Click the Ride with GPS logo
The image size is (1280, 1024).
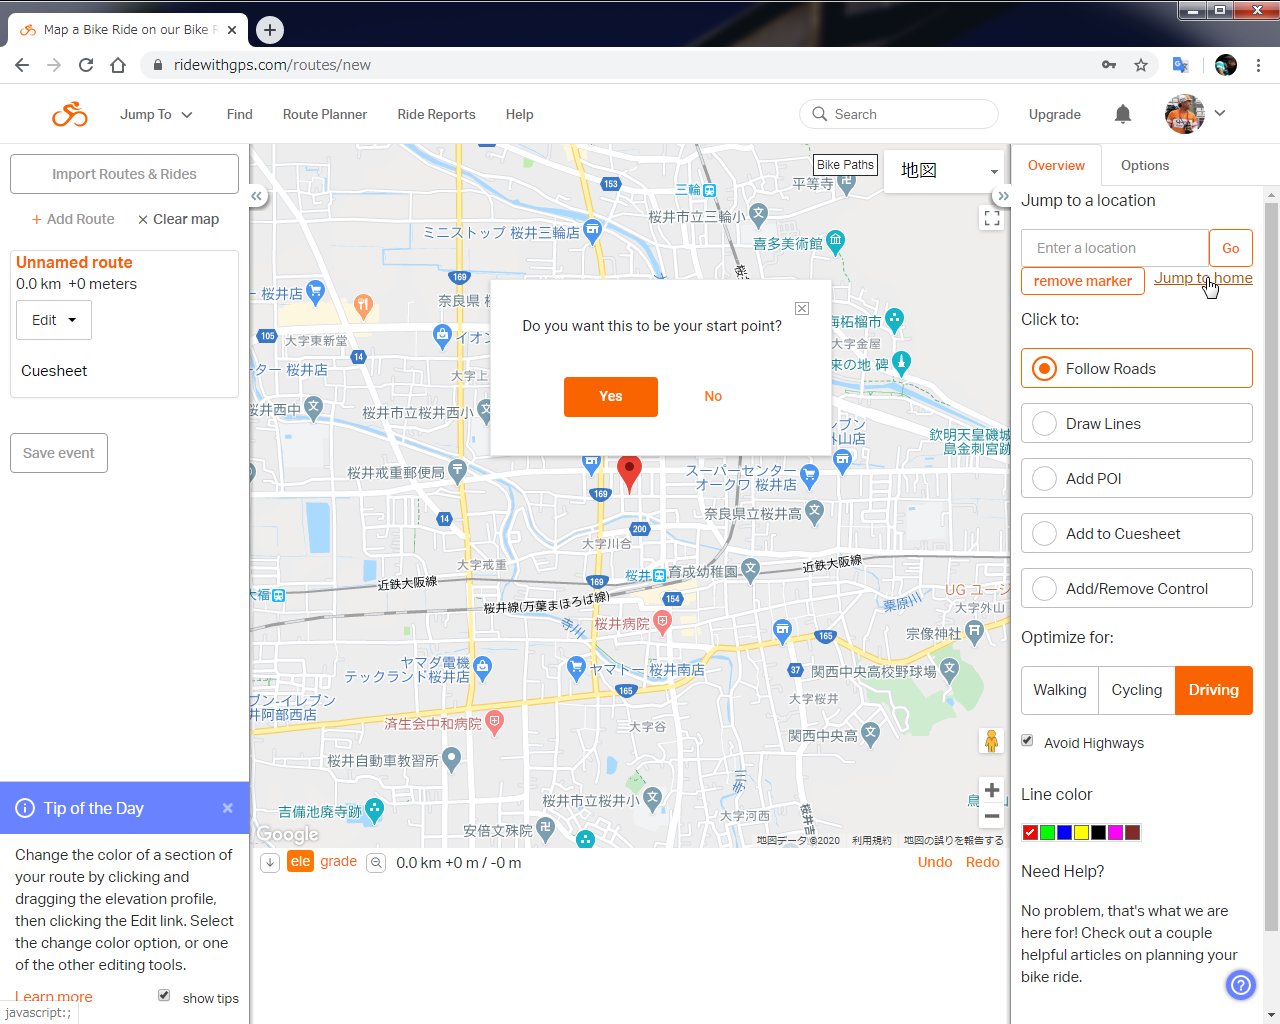(70, 115)
